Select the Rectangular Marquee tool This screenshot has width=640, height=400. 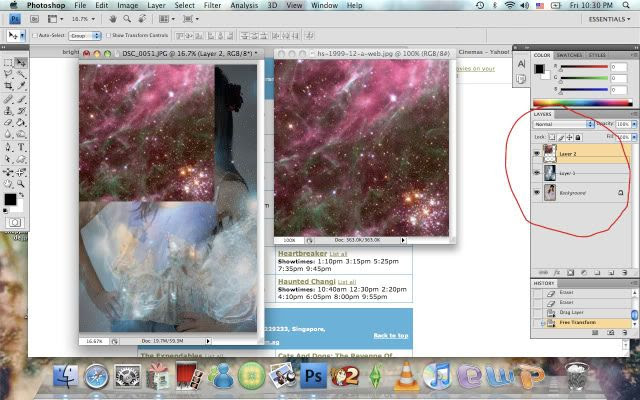tap(8, 62)
